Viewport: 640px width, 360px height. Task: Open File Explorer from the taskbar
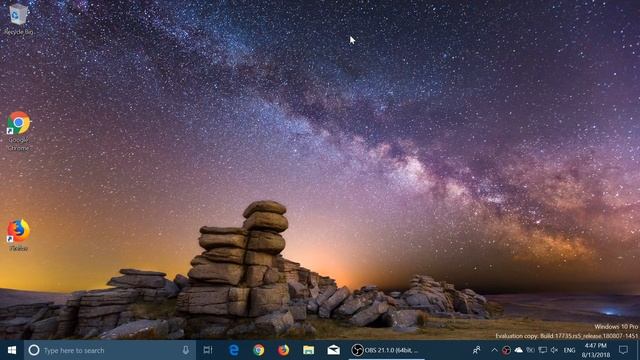pyautogui.click(x=309, y=350)
